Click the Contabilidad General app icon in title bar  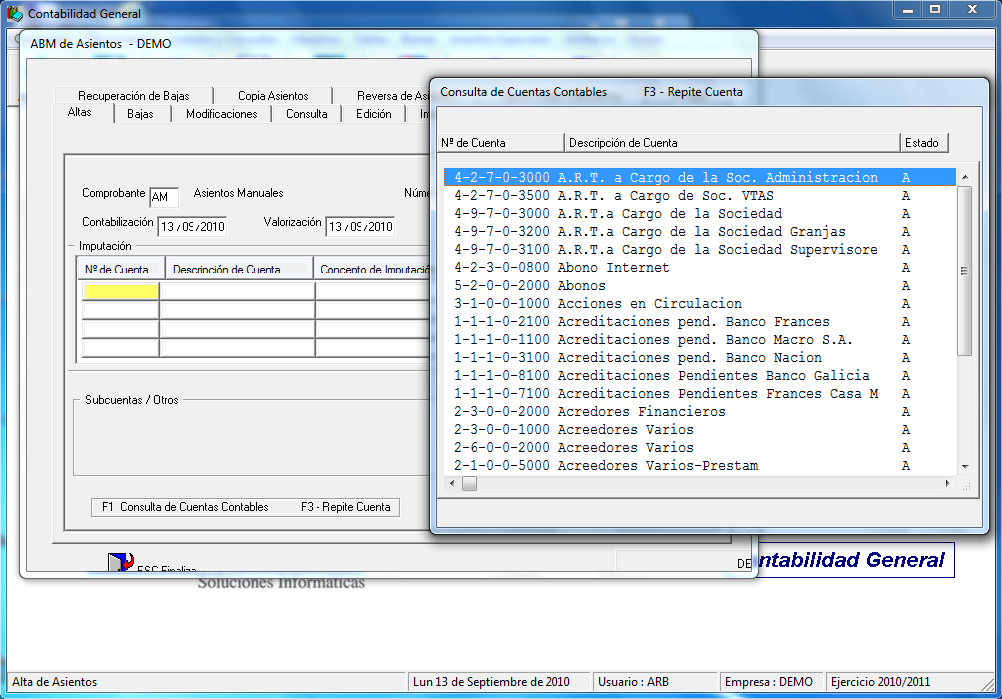click(x=14, y=13)
